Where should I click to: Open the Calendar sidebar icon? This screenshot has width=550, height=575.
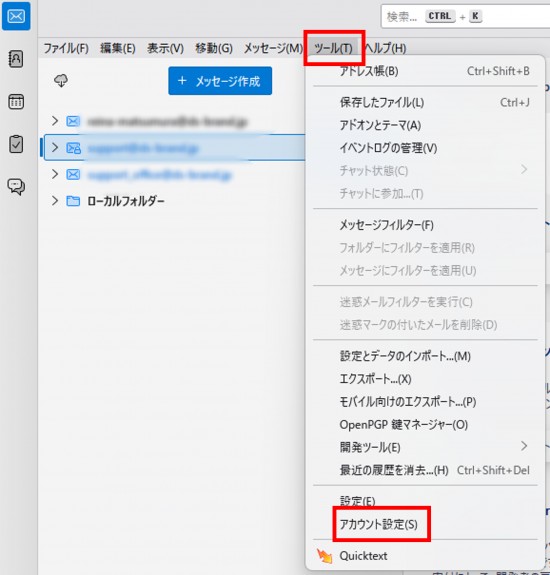[16, 102]
